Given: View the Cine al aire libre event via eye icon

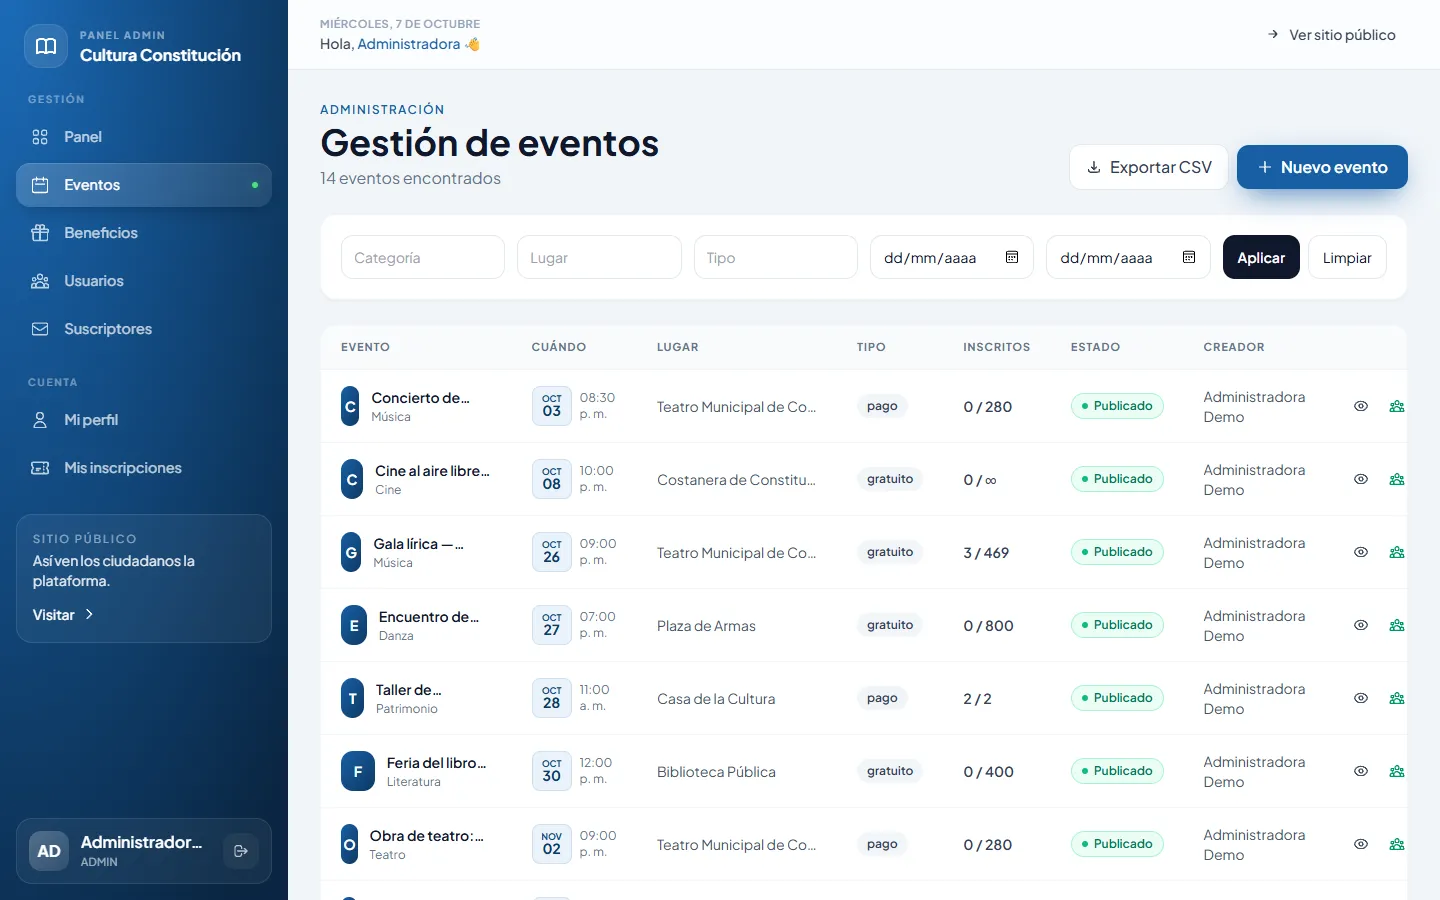Looking at the screenshot, I should tap(1361, 479).
